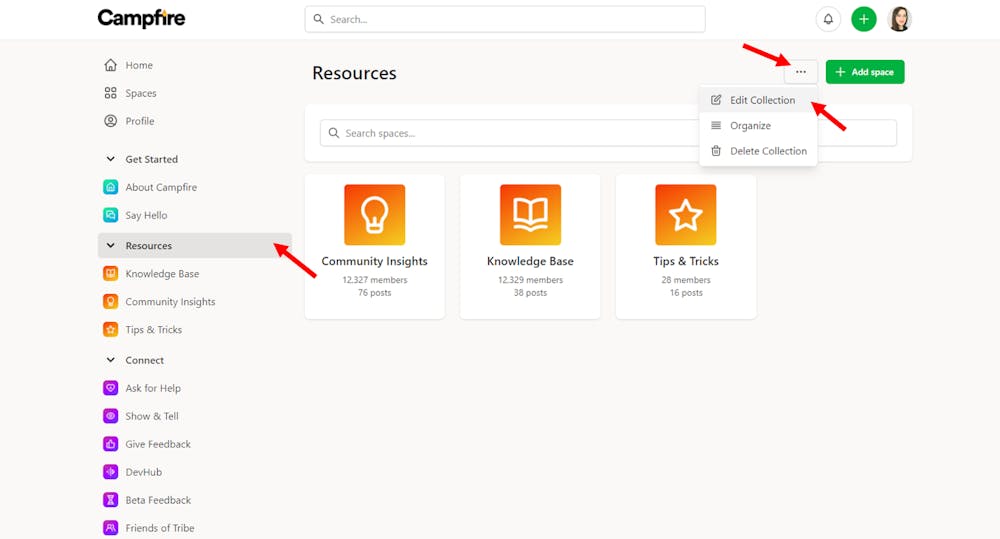Click the magnifier in Search spaces field
Screen dimensions: 1000x539
click(x=334, y=133)
